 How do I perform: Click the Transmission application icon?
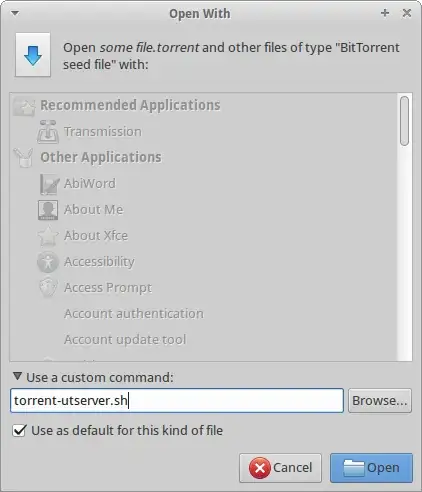coord(48,132)
